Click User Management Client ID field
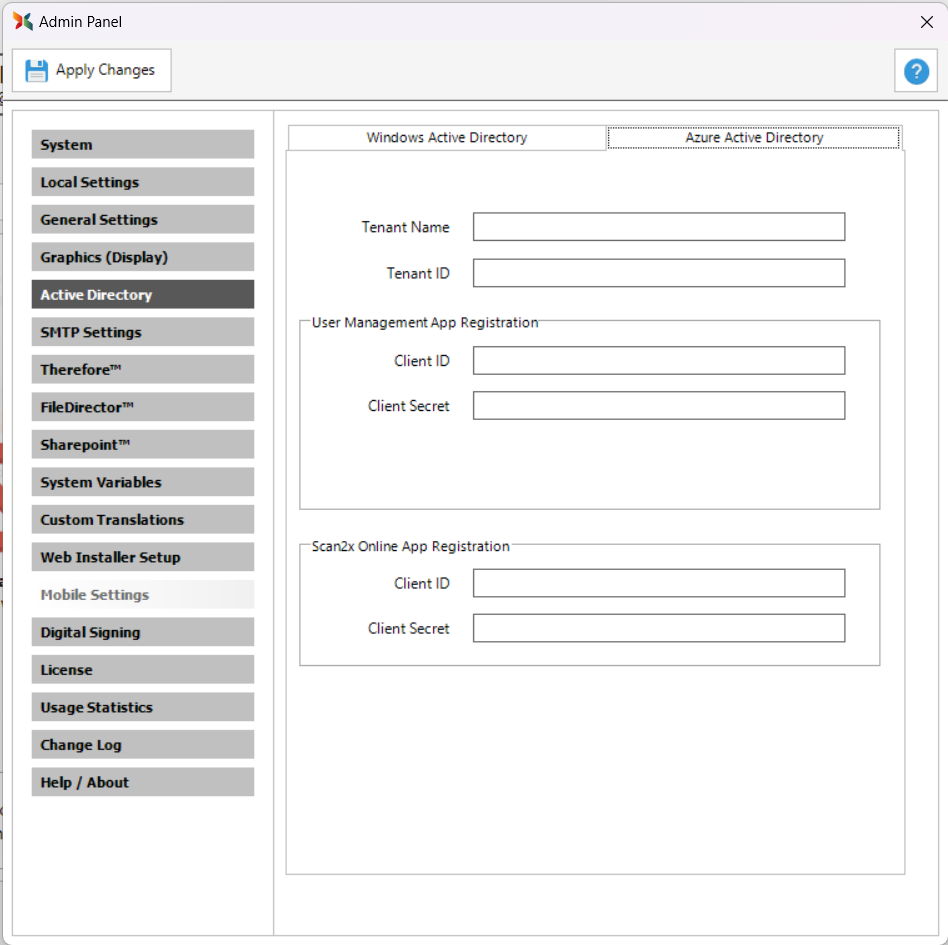The width and height of the screenshot is (948, 945). tap(658, 361)
